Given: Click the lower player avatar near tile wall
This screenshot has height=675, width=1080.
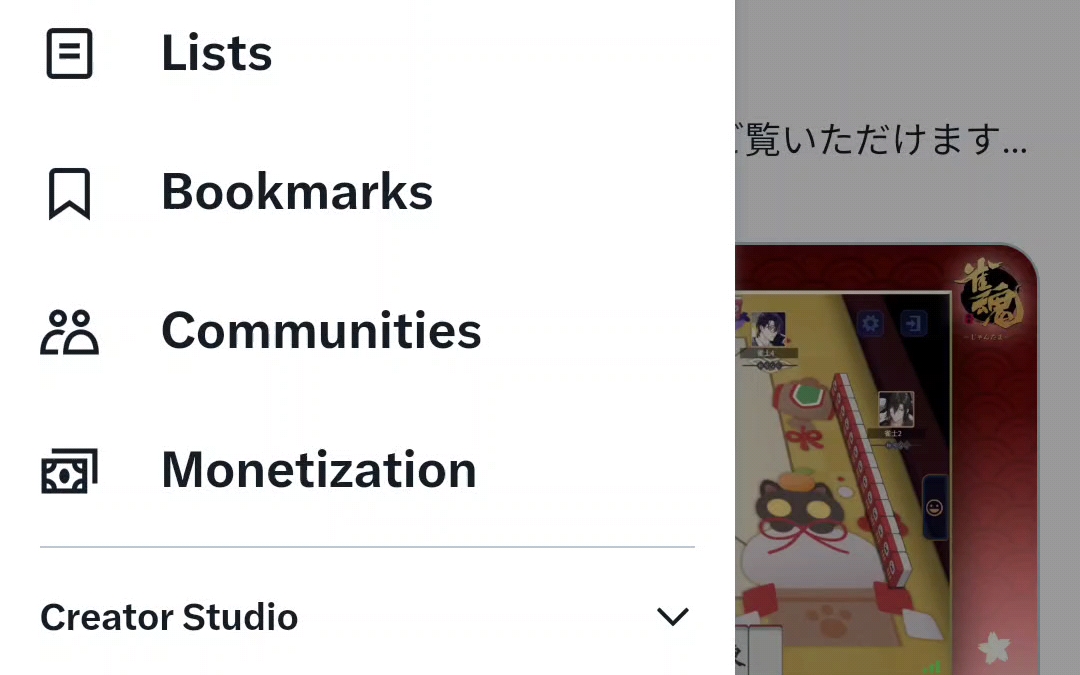Looking at the screenshot, I should point(895,409).
